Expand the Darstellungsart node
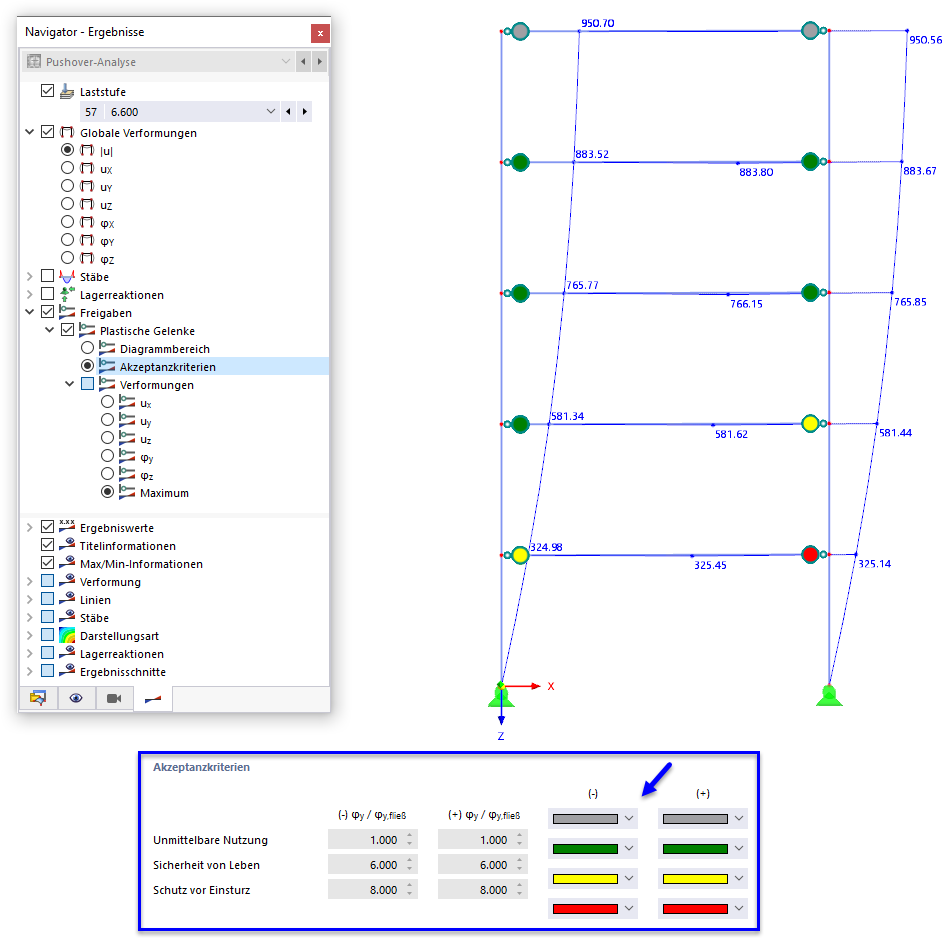Image resolution: width=942 pixels, height=938 pixels. (x=29, y=635)
